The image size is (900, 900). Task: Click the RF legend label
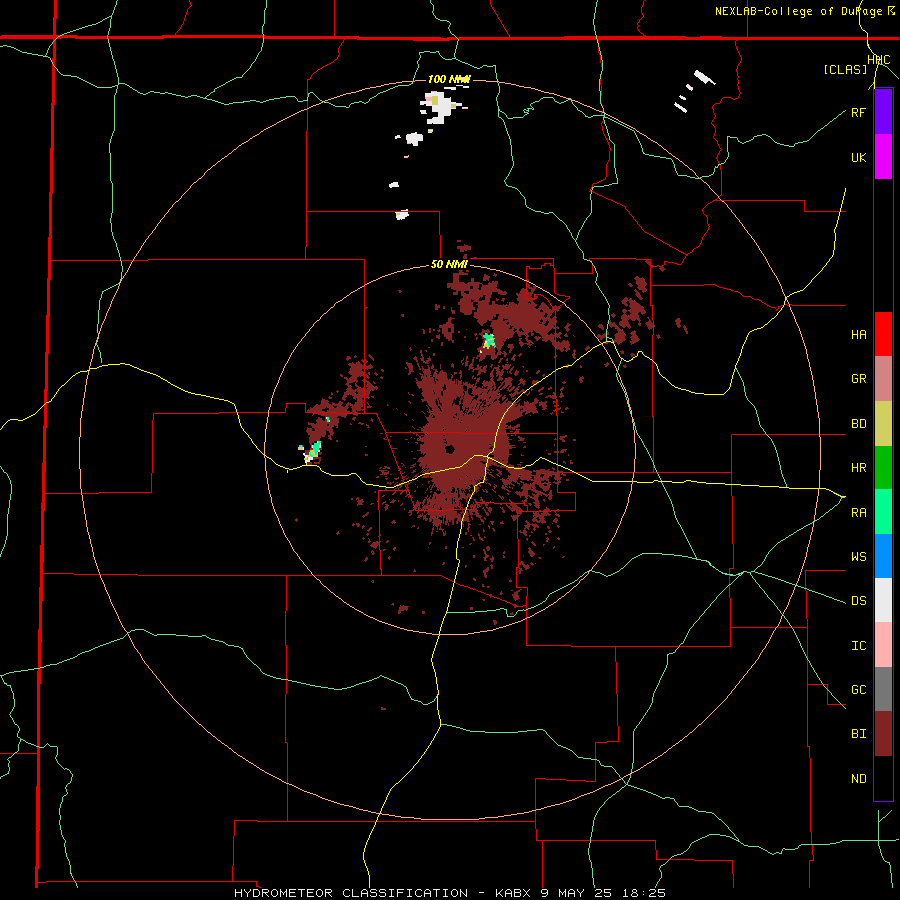coord(858,112)
